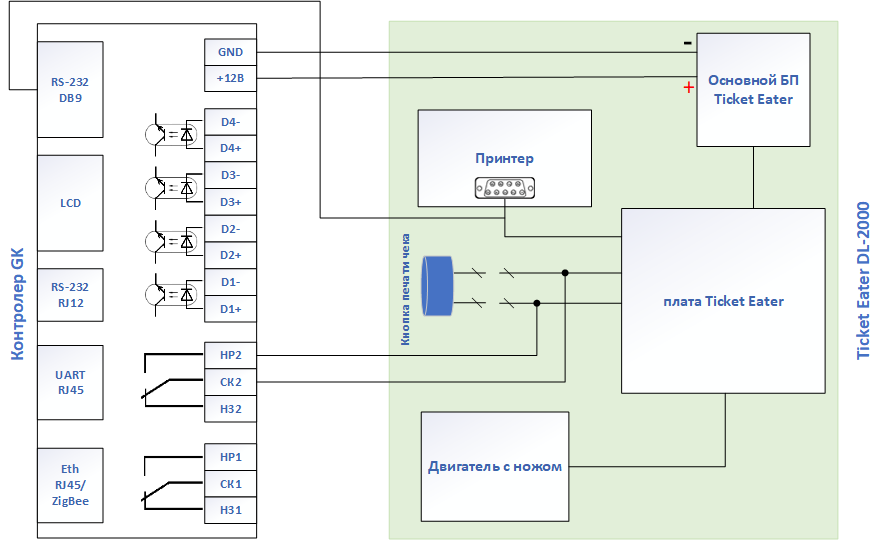Click the optocoupler symbol beside D2- terminal
This screenshot has width=884, height=540.
click(x=172, y=241)
